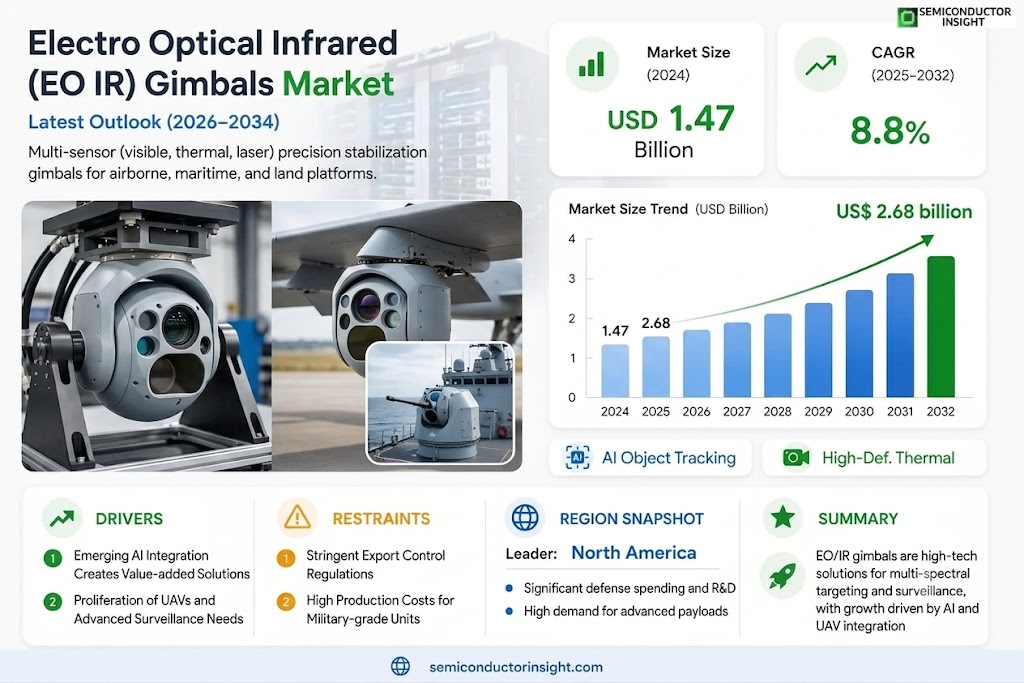Click the globe icon beside website address
Viewport: 1024px width, 683px height.
point(400,666)
